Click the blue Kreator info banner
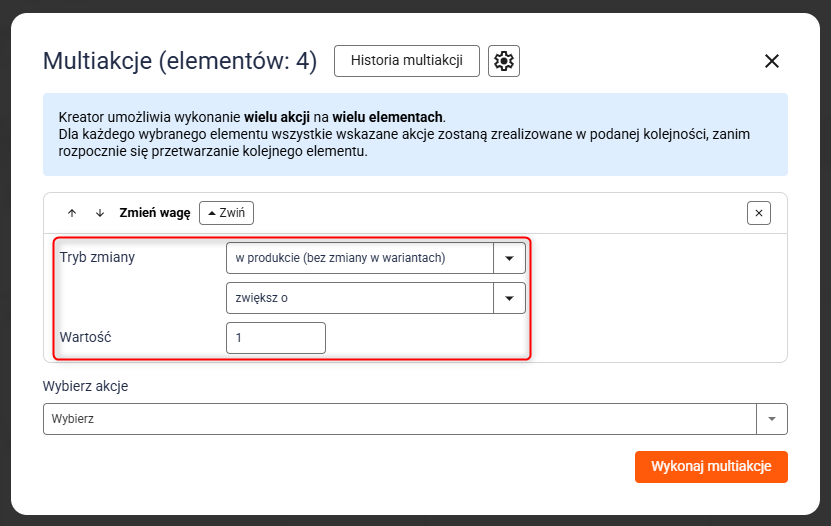 pyautogui.click(x=415, y=135)
